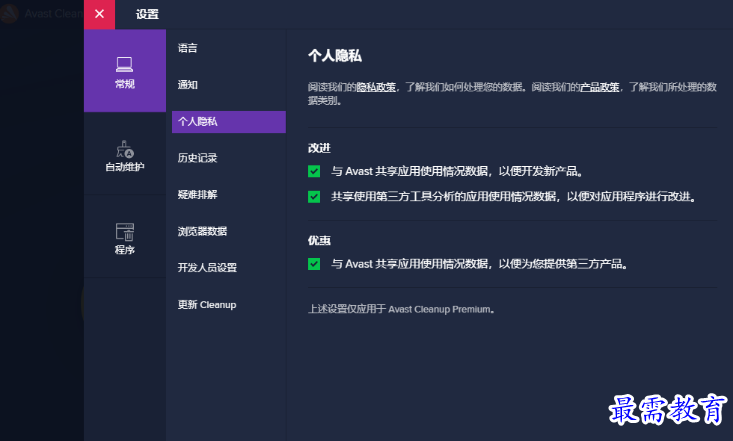This screenshot has width=733, height=441.
Task: Open the 自动维护 broom icon category
Action: tap(125, 155)
